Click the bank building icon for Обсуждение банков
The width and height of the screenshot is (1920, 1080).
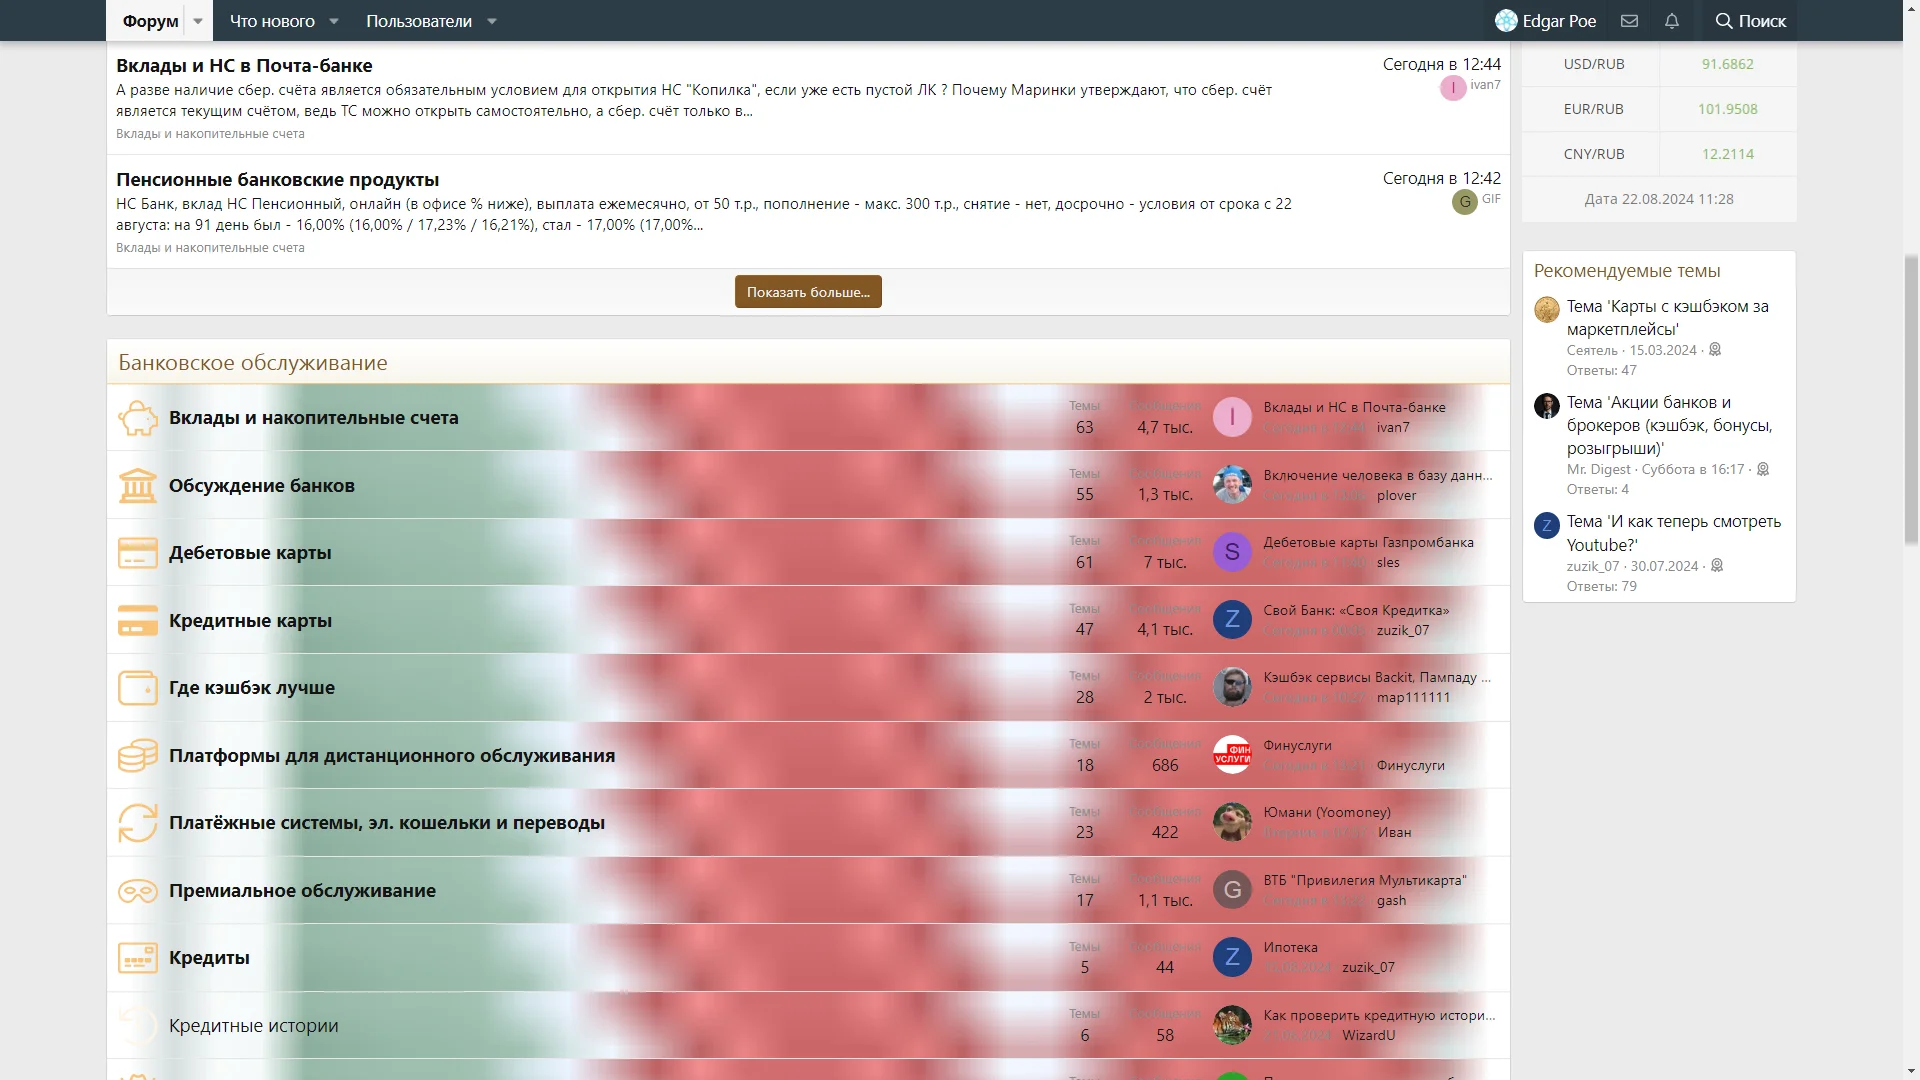[138, 486]
